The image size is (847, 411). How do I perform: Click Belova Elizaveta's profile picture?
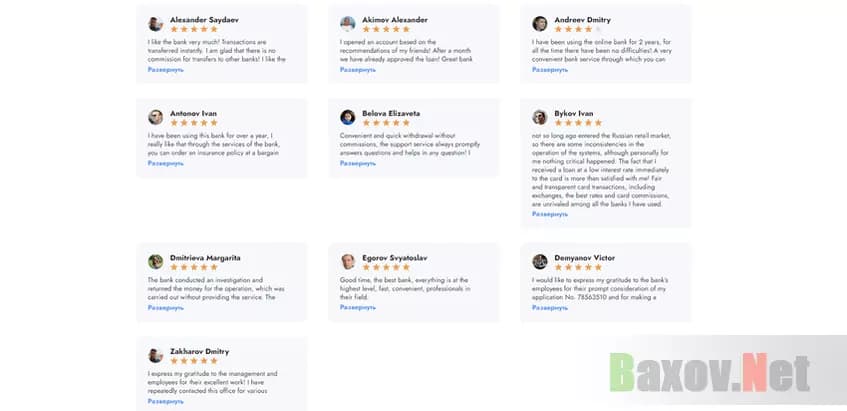coord(348,117)
